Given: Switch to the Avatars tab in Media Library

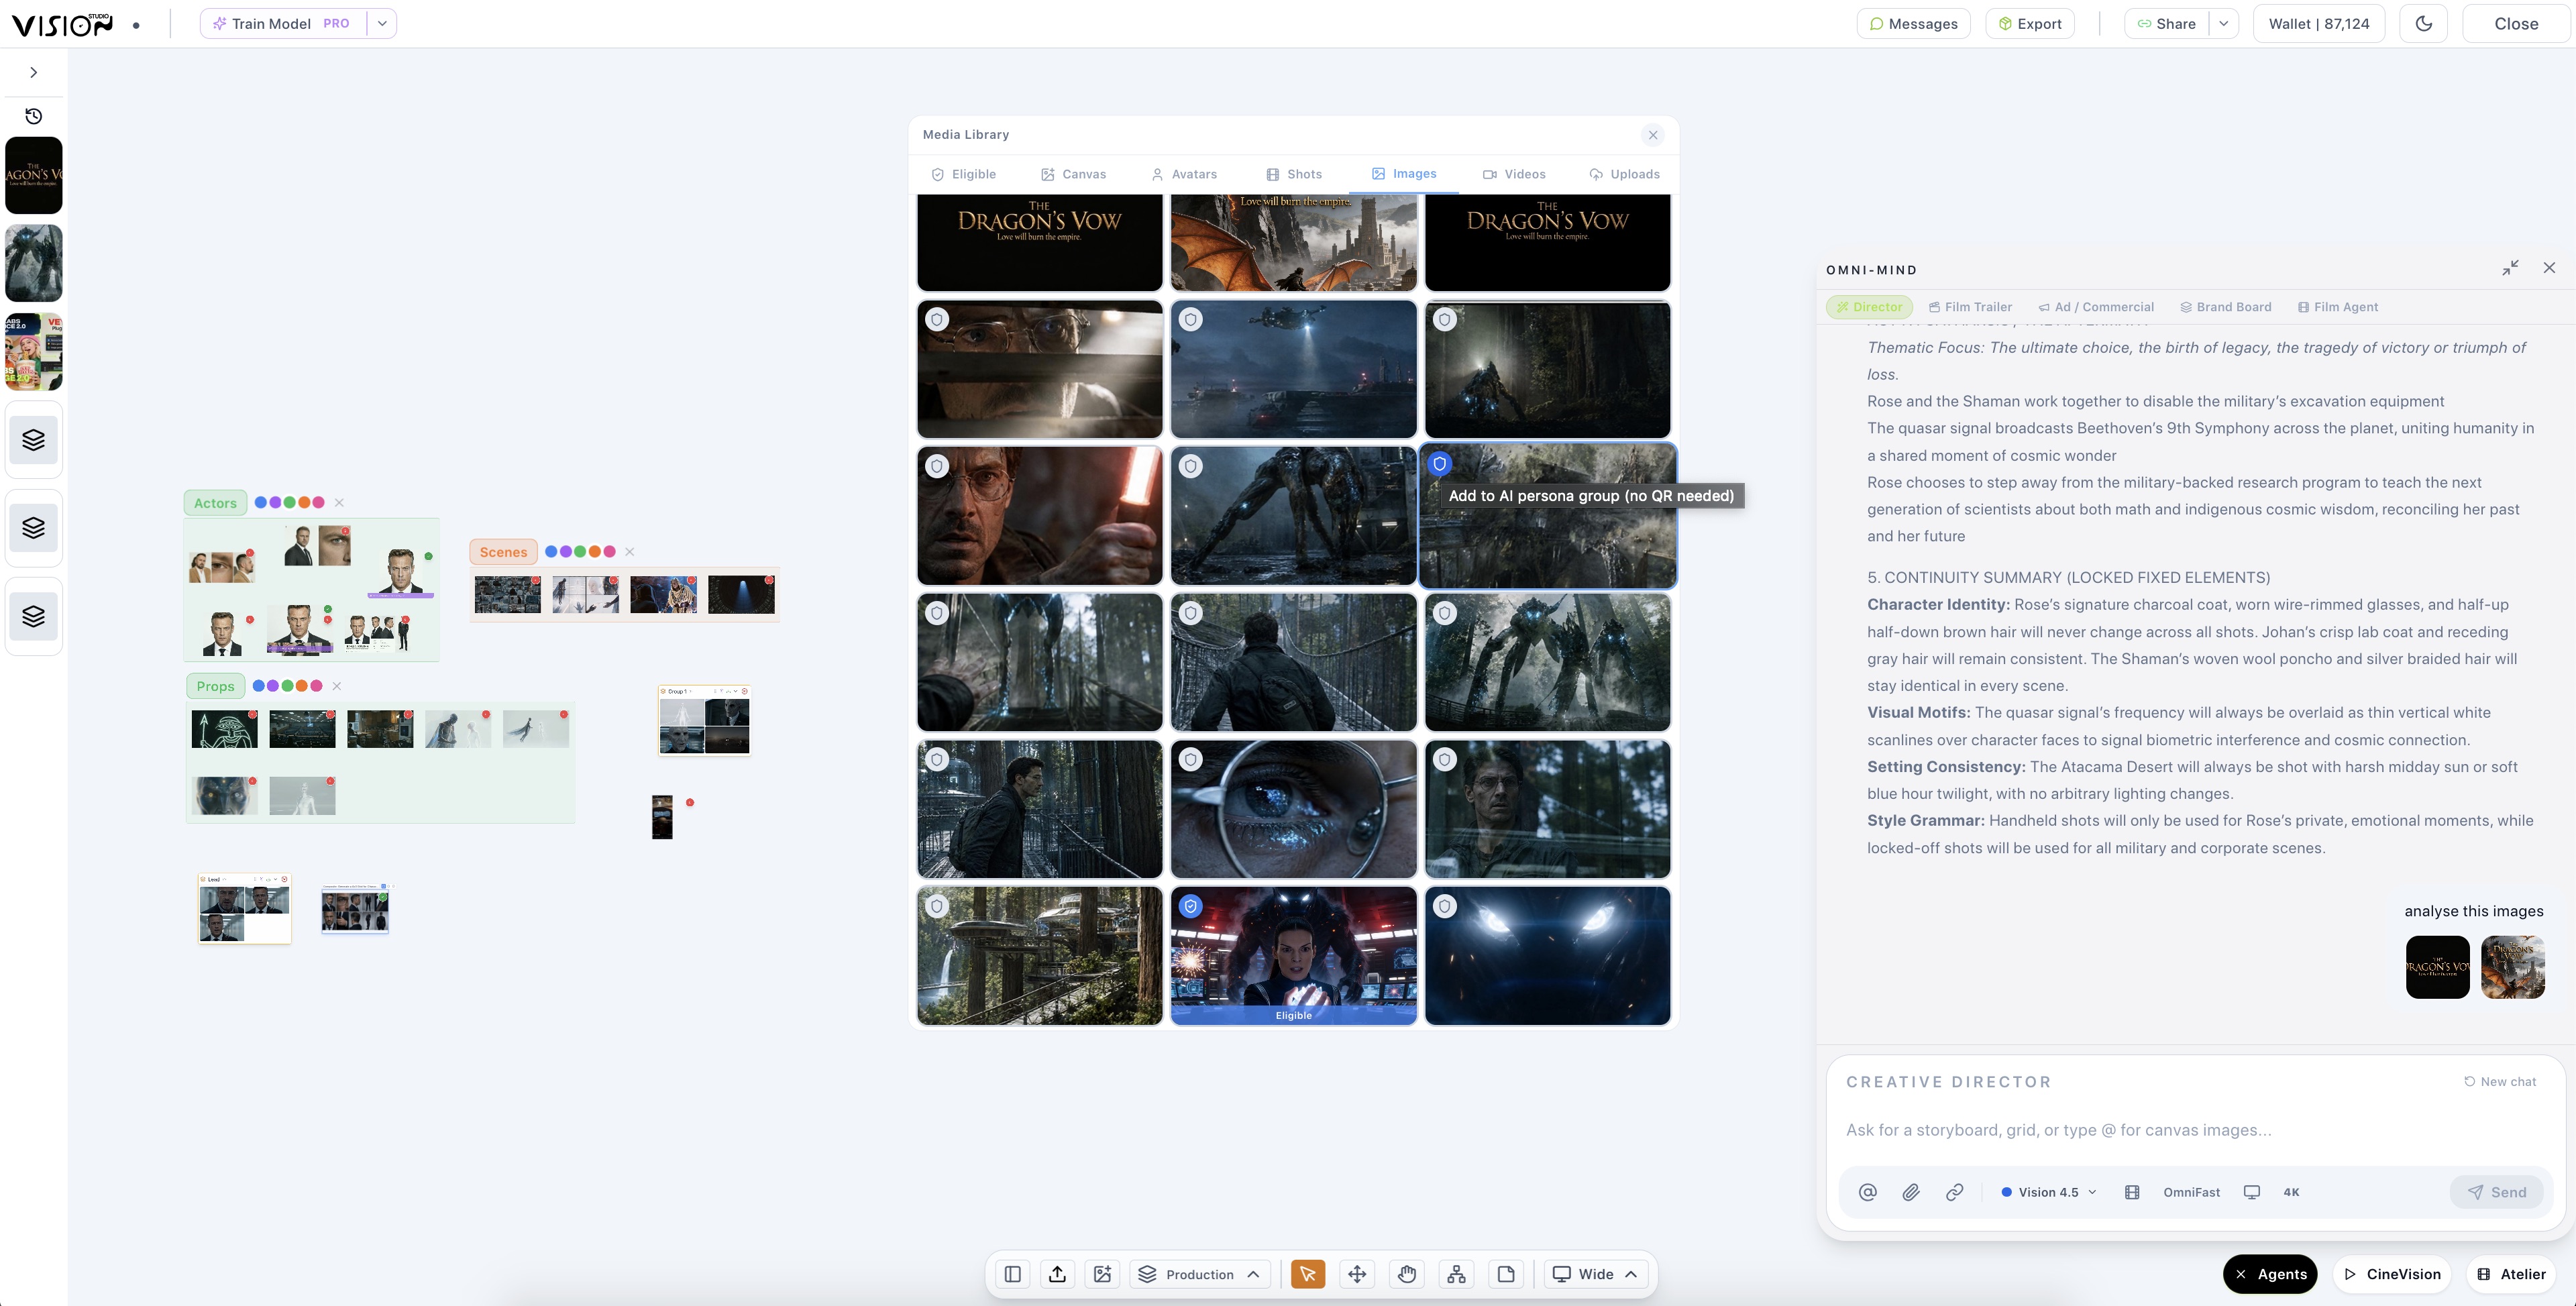Looking at the screenshot, I should pyautogui.click(x=1184, y=174).
